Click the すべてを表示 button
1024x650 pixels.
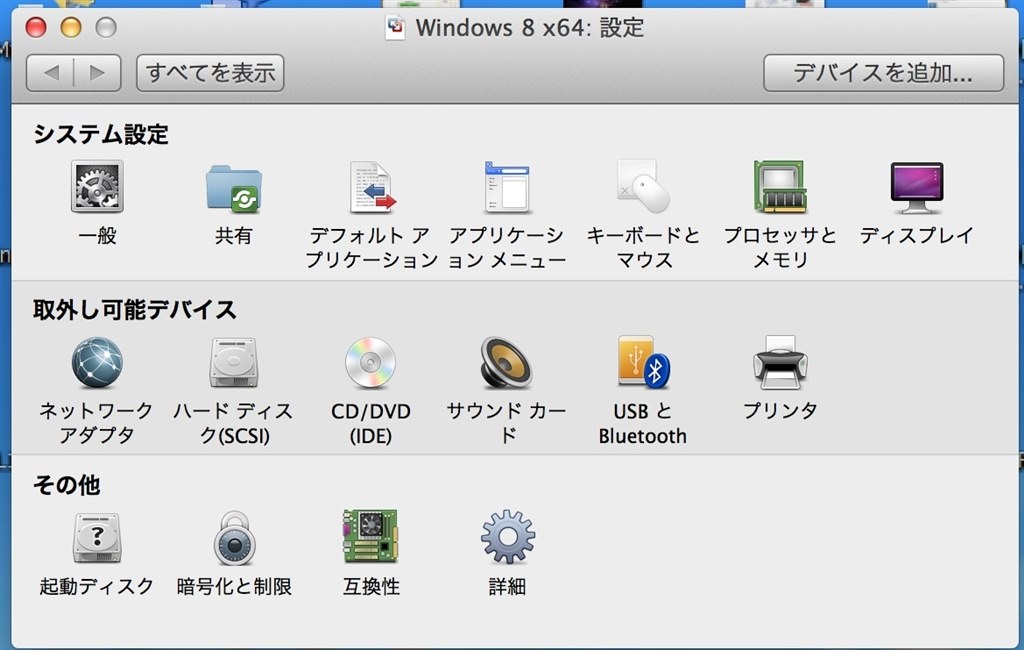pyautogui.click(x=209, y=72)
